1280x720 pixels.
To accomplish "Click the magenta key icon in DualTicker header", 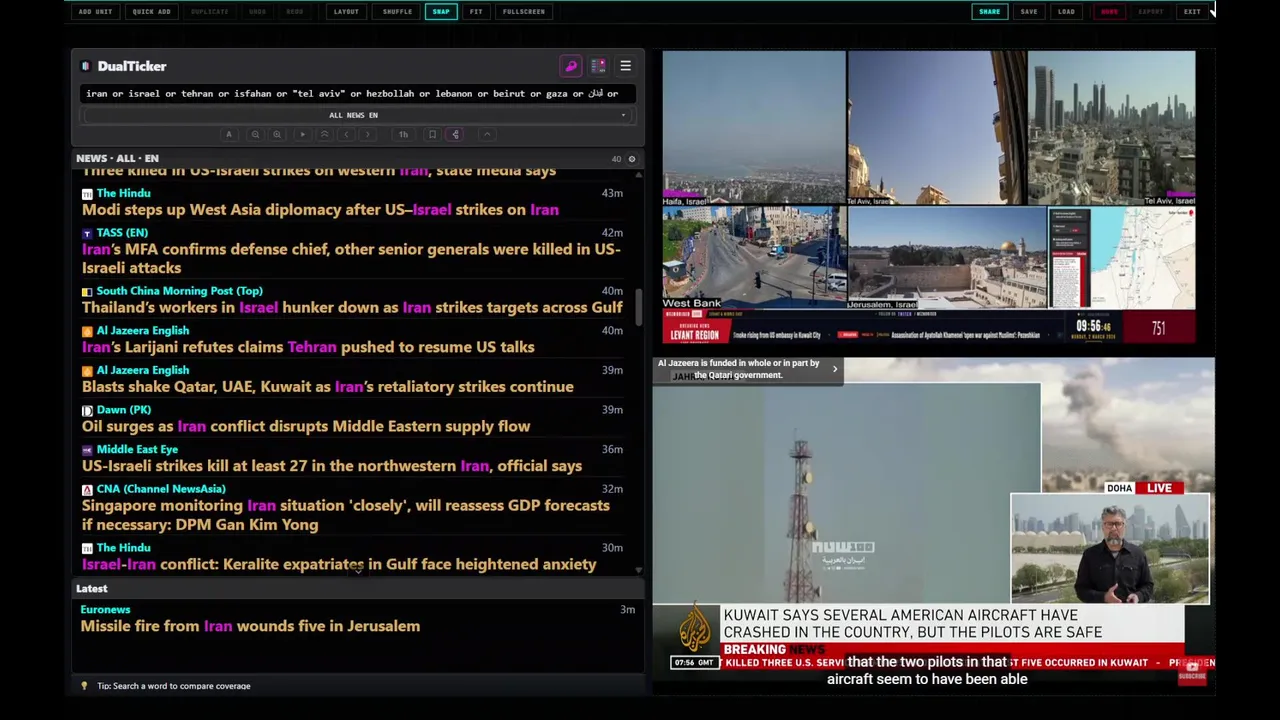I will 571,66.
